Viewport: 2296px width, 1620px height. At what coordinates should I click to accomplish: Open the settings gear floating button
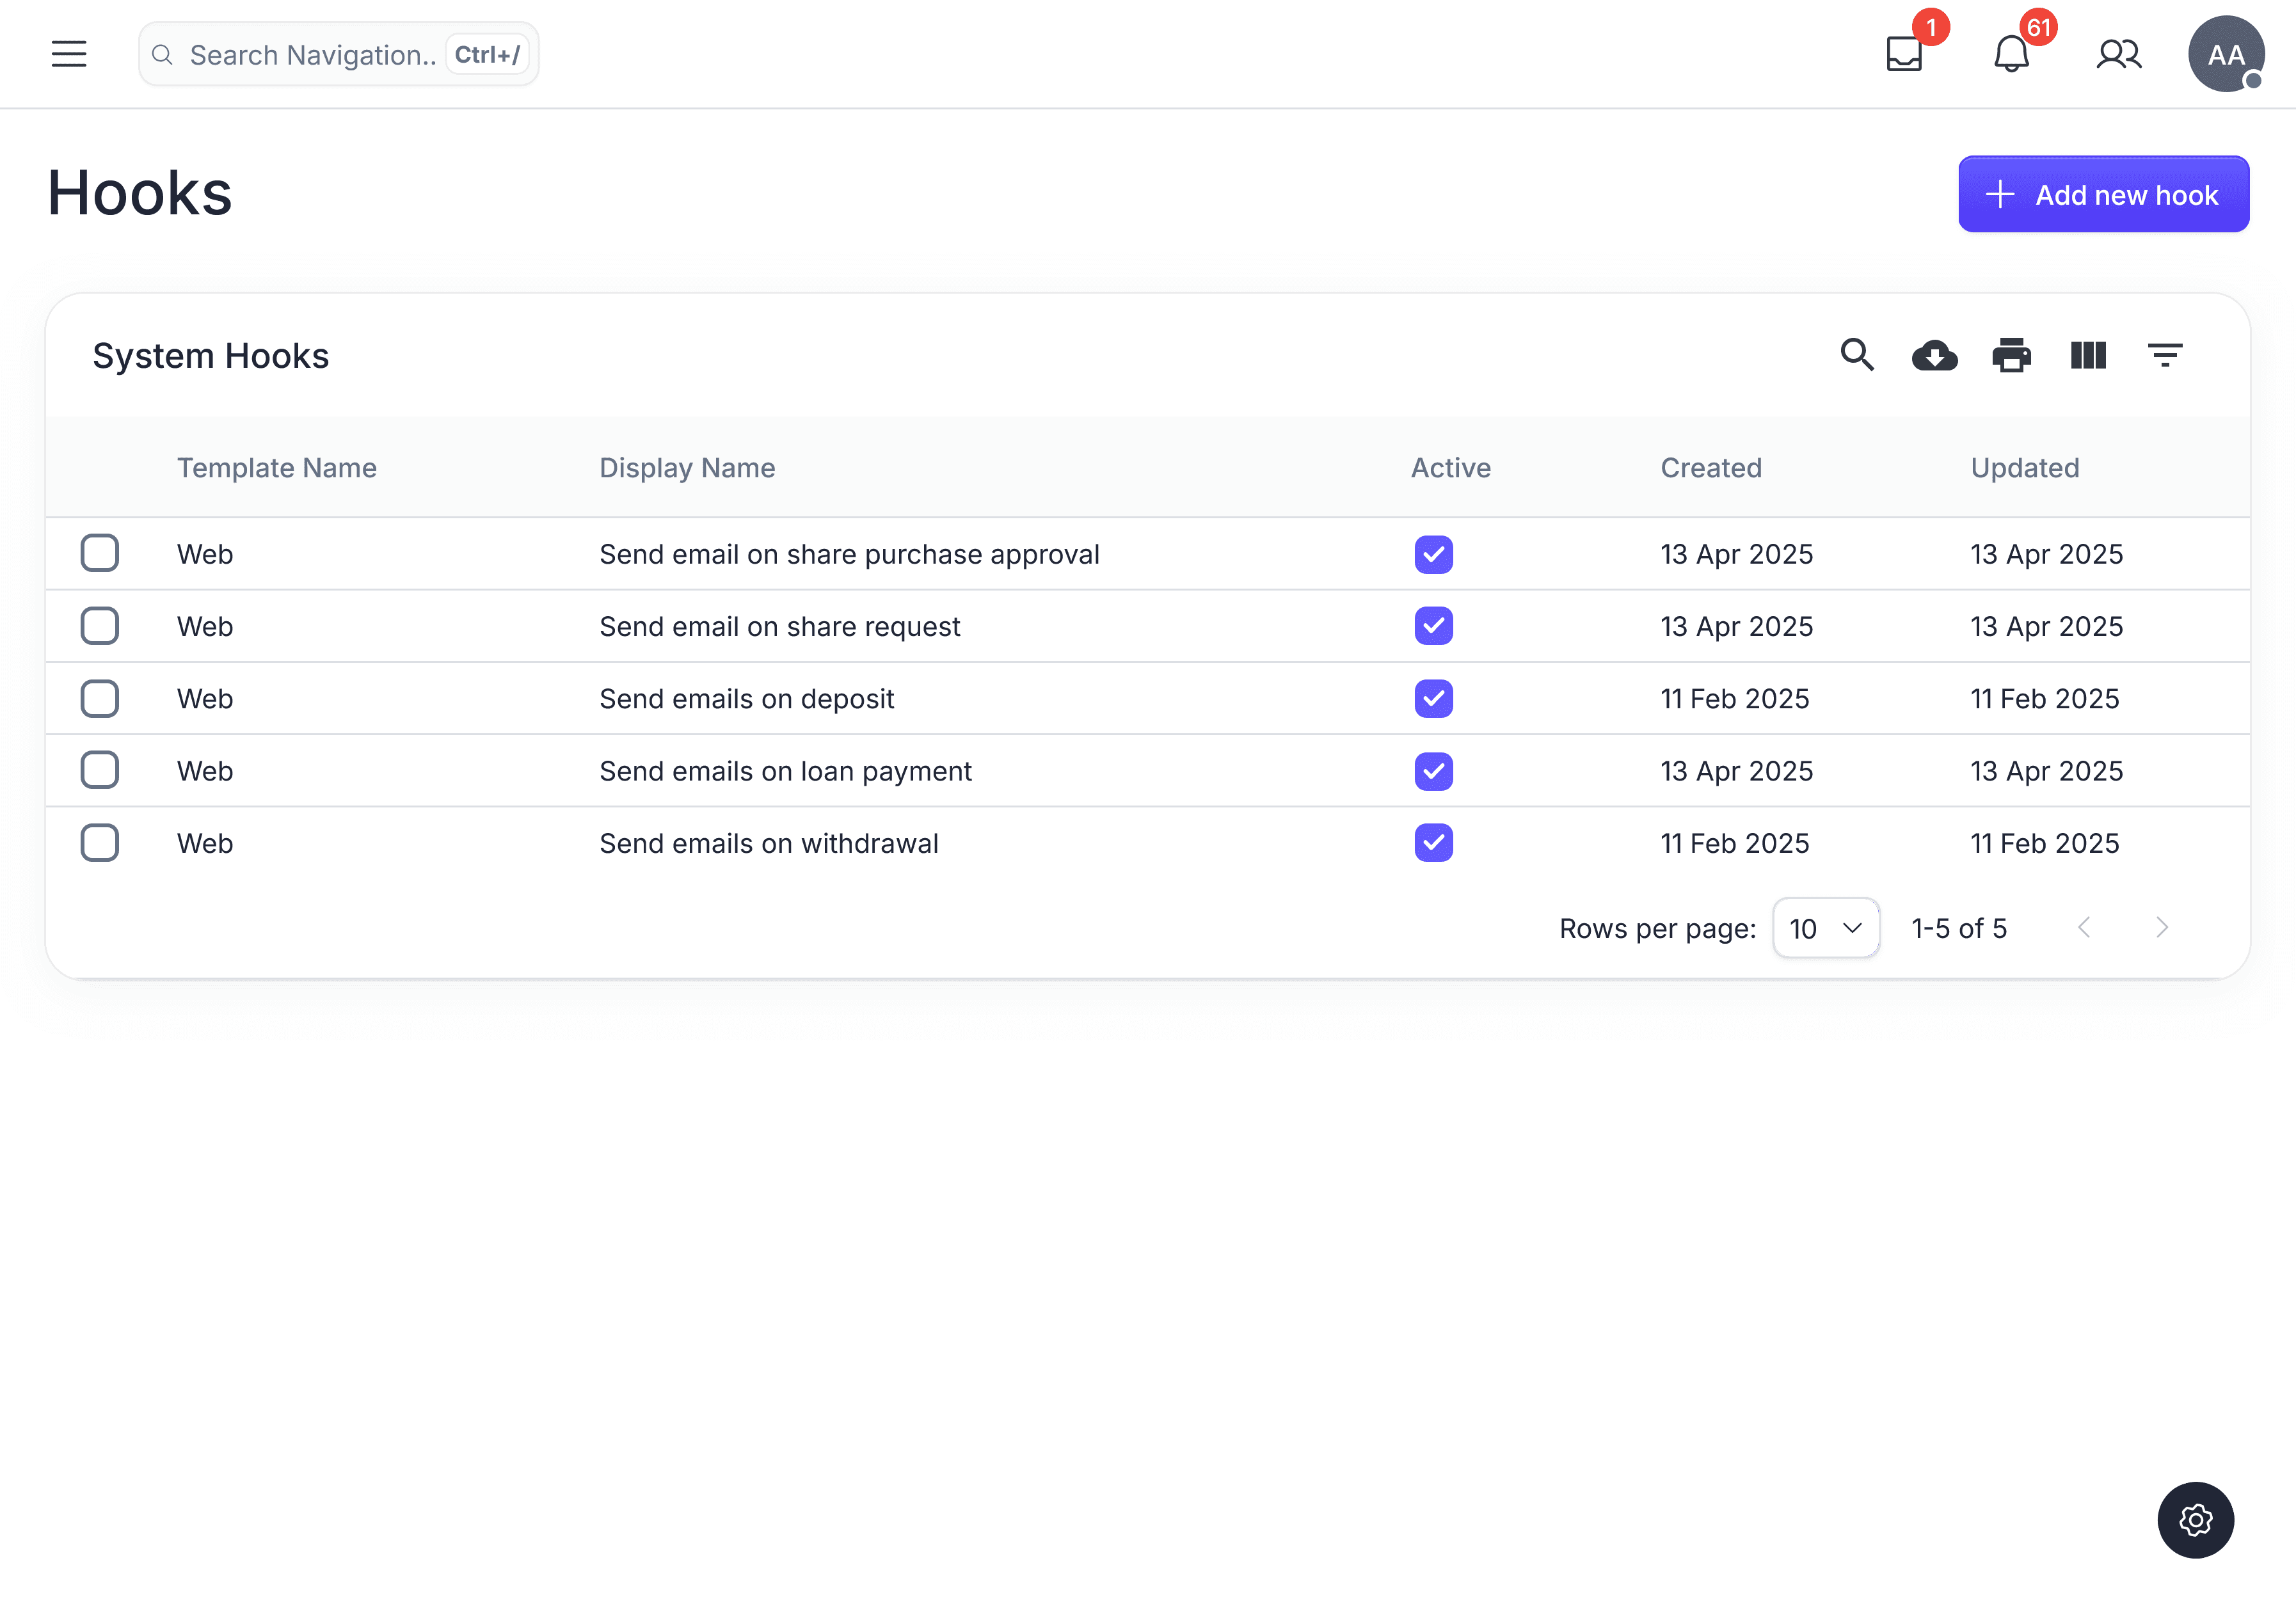coord(2195,1520)
